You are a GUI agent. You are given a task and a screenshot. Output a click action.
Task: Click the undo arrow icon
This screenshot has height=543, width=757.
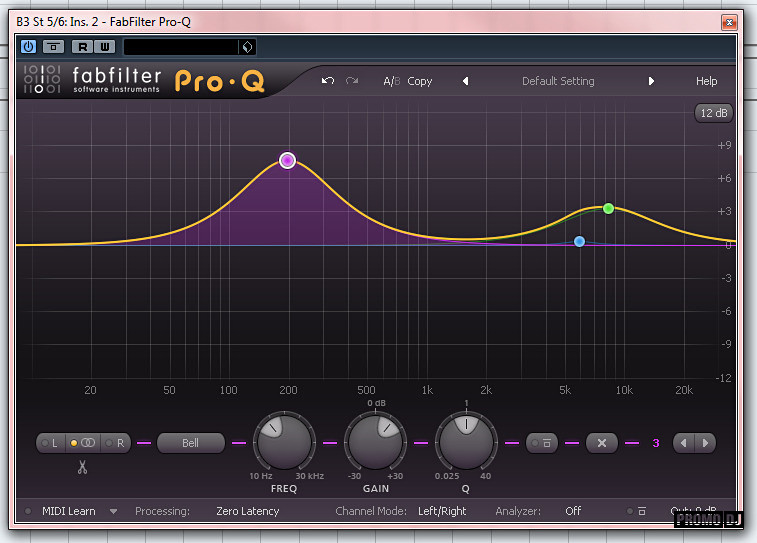click(328, 81)
